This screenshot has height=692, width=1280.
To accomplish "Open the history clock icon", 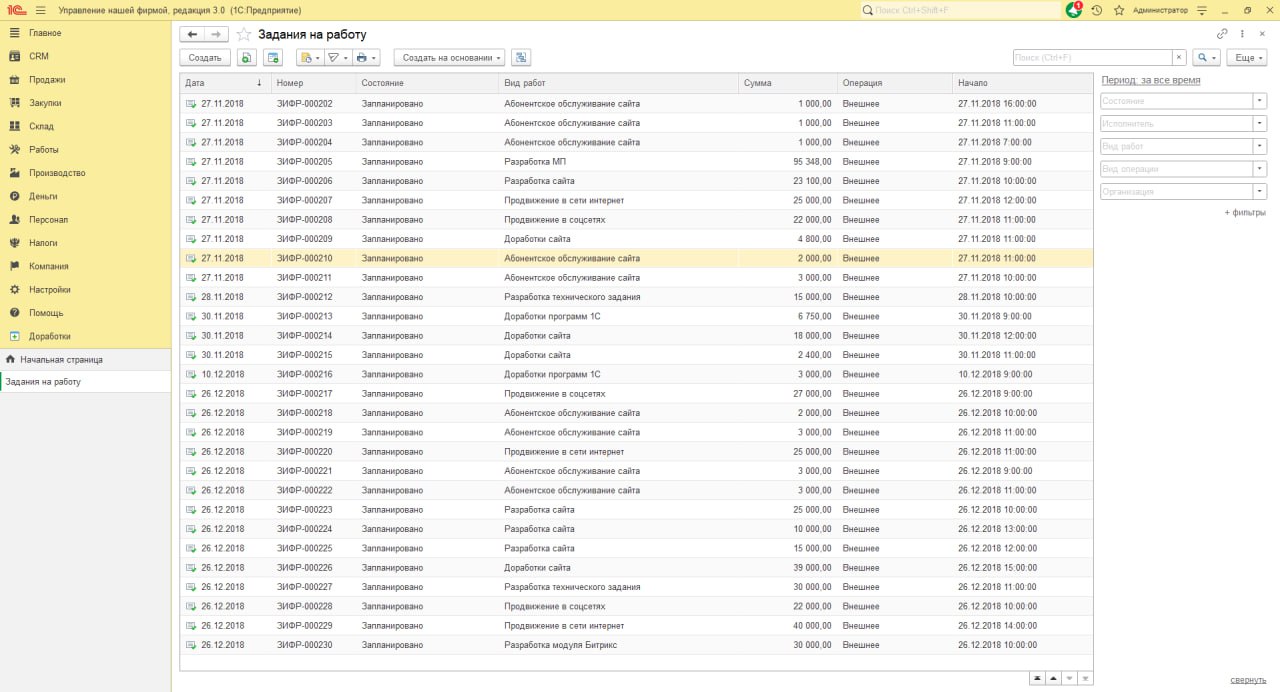I will click(1097, 10).
